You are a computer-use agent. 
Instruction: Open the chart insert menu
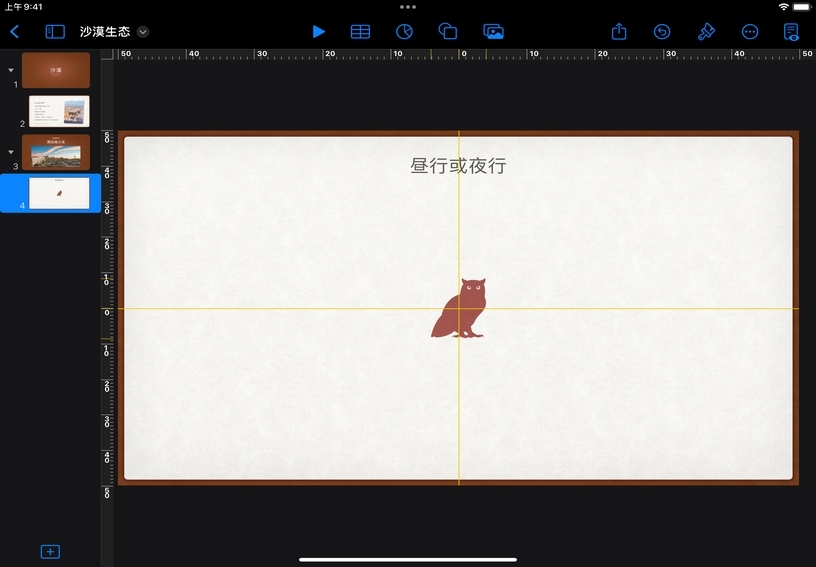click(404, 32)
